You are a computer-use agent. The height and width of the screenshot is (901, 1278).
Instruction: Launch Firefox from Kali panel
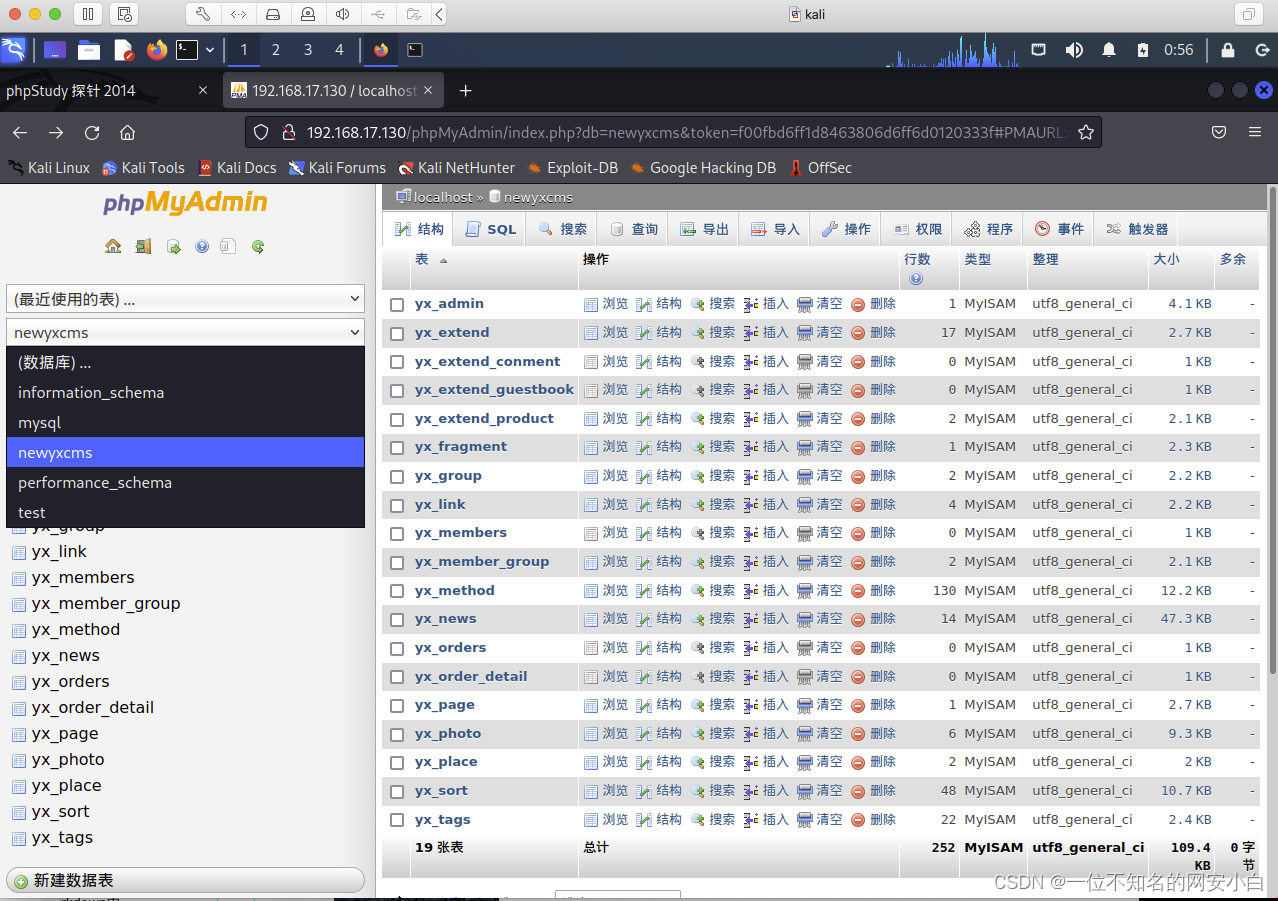pos(156,49)
